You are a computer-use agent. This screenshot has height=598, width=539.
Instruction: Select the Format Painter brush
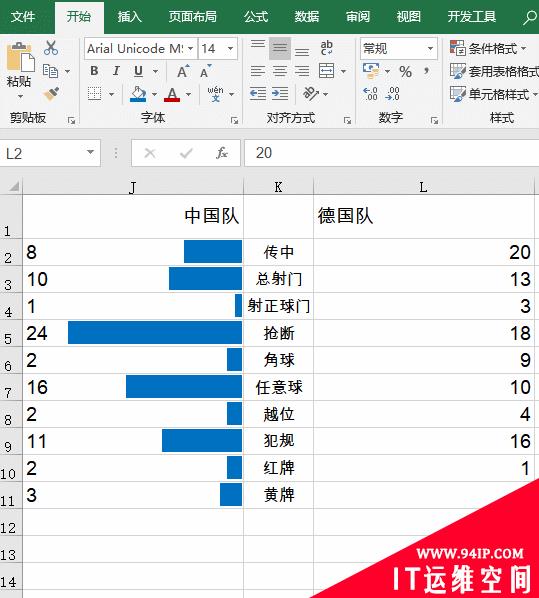pyautogui.click(x=51, y=94)
